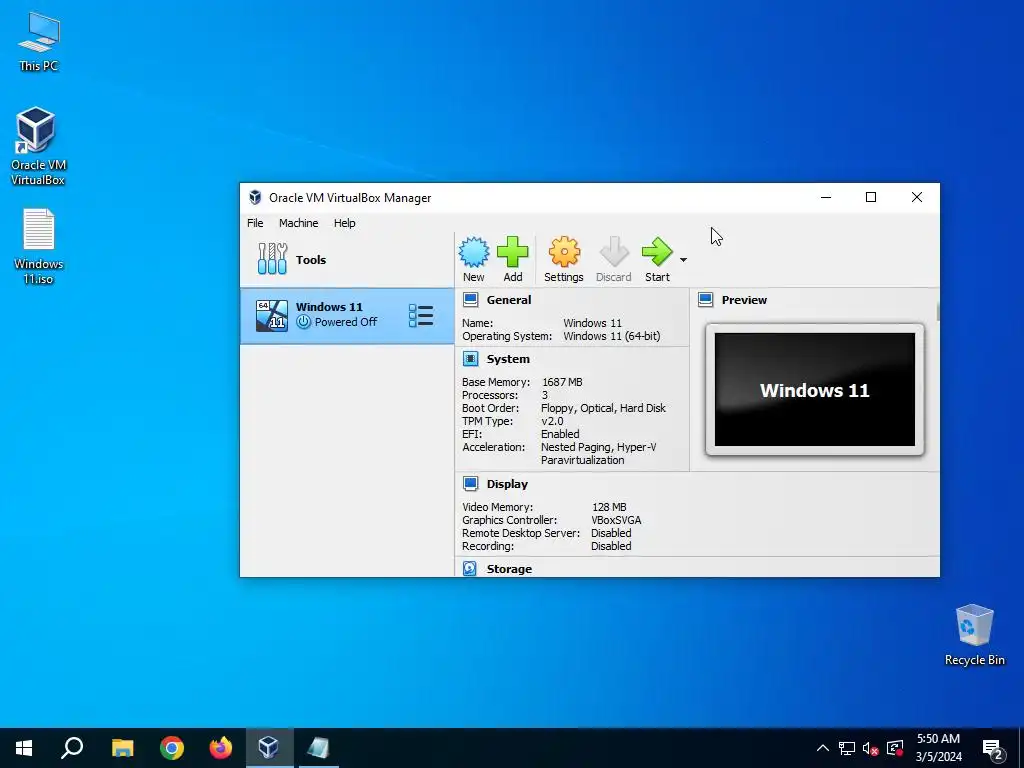Maximize the VirtualBox Manager window
The image size is (1024, 768).
click(871, 197)
